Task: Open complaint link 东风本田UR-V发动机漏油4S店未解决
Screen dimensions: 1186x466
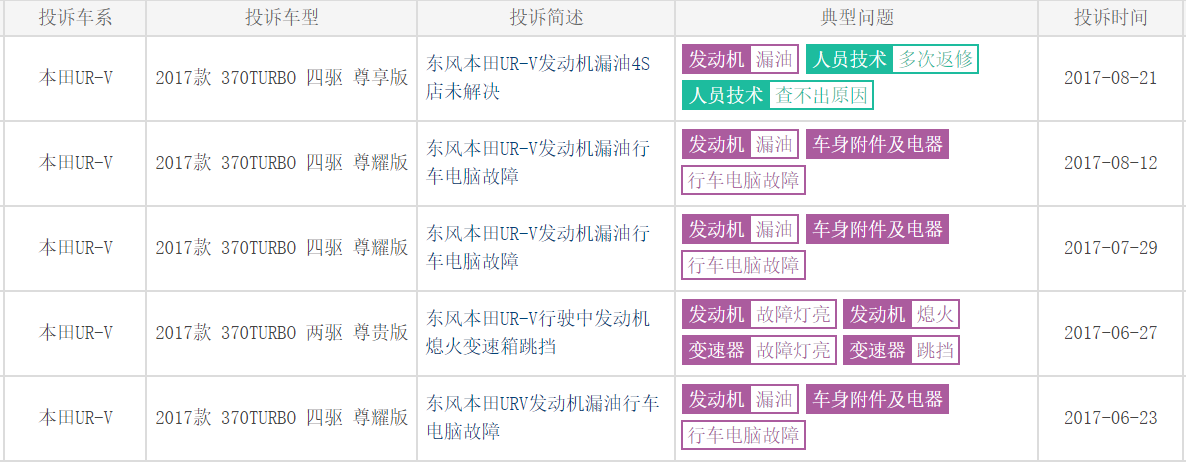Action: (x=538, y=78)
